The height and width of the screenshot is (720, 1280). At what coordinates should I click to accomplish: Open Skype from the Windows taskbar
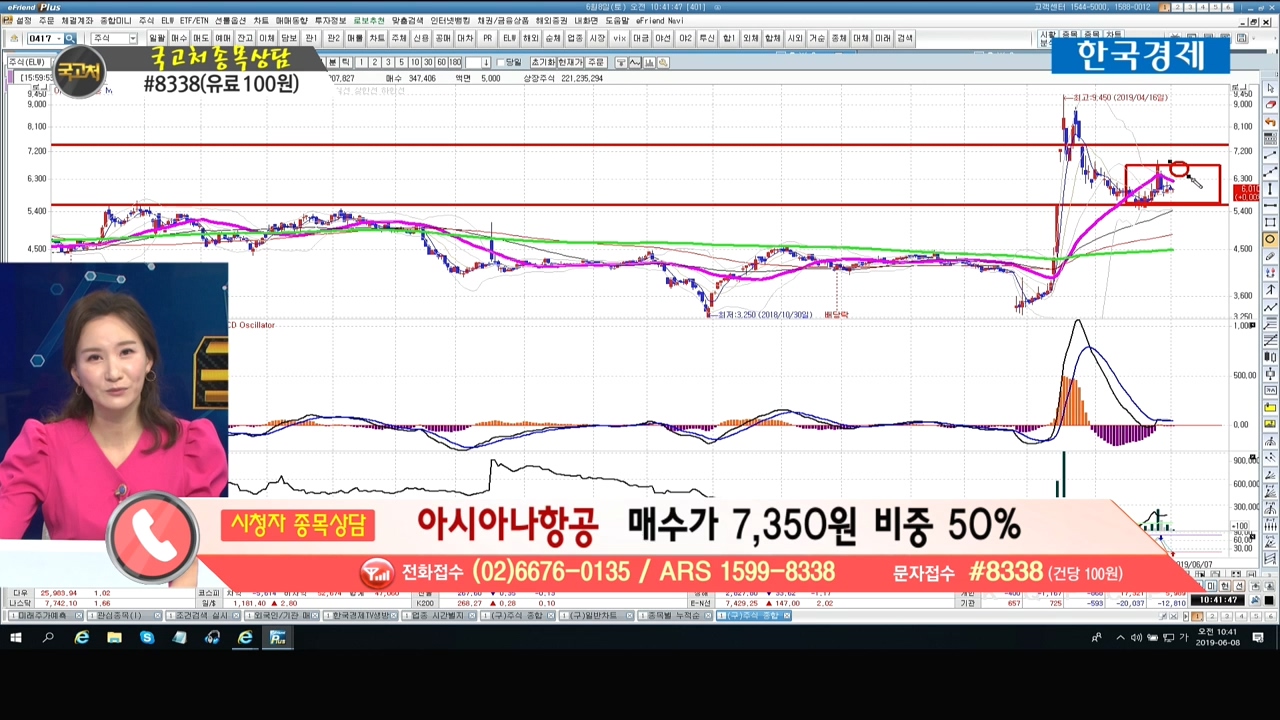coord(147,637)
